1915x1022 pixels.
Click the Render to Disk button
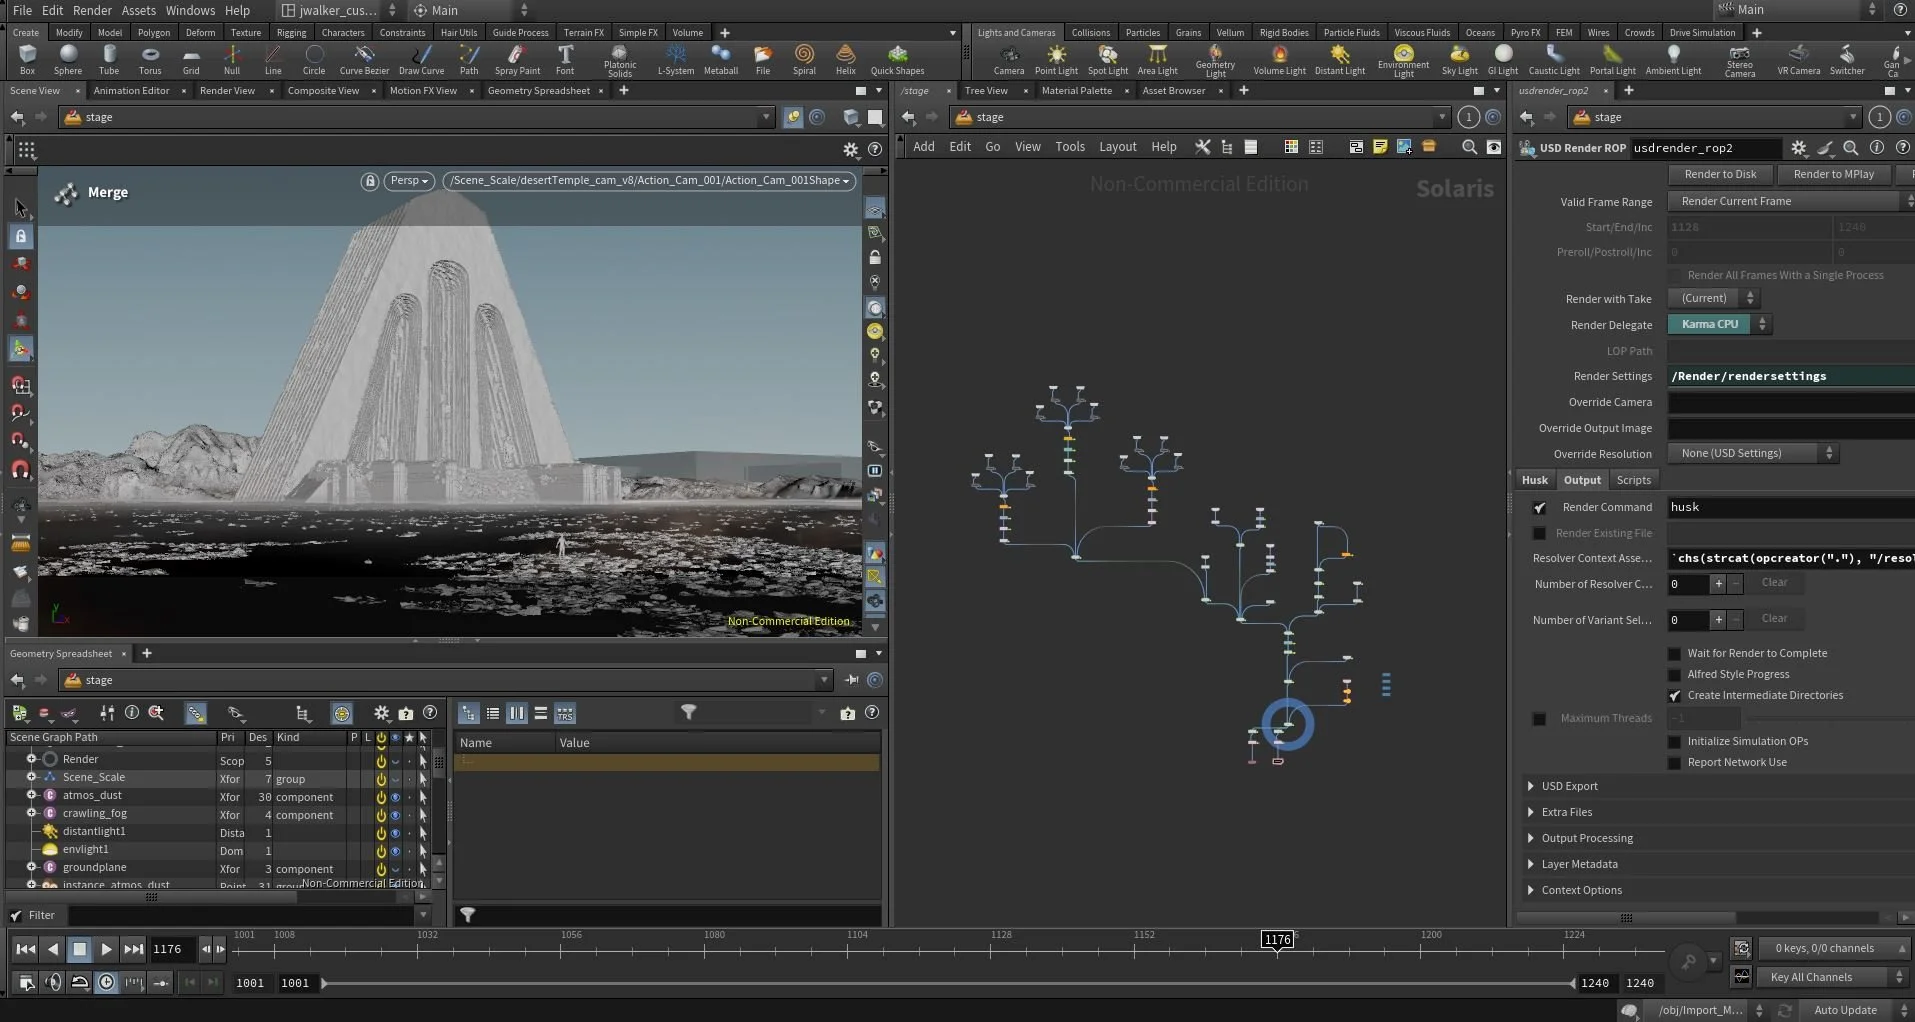1720,175
